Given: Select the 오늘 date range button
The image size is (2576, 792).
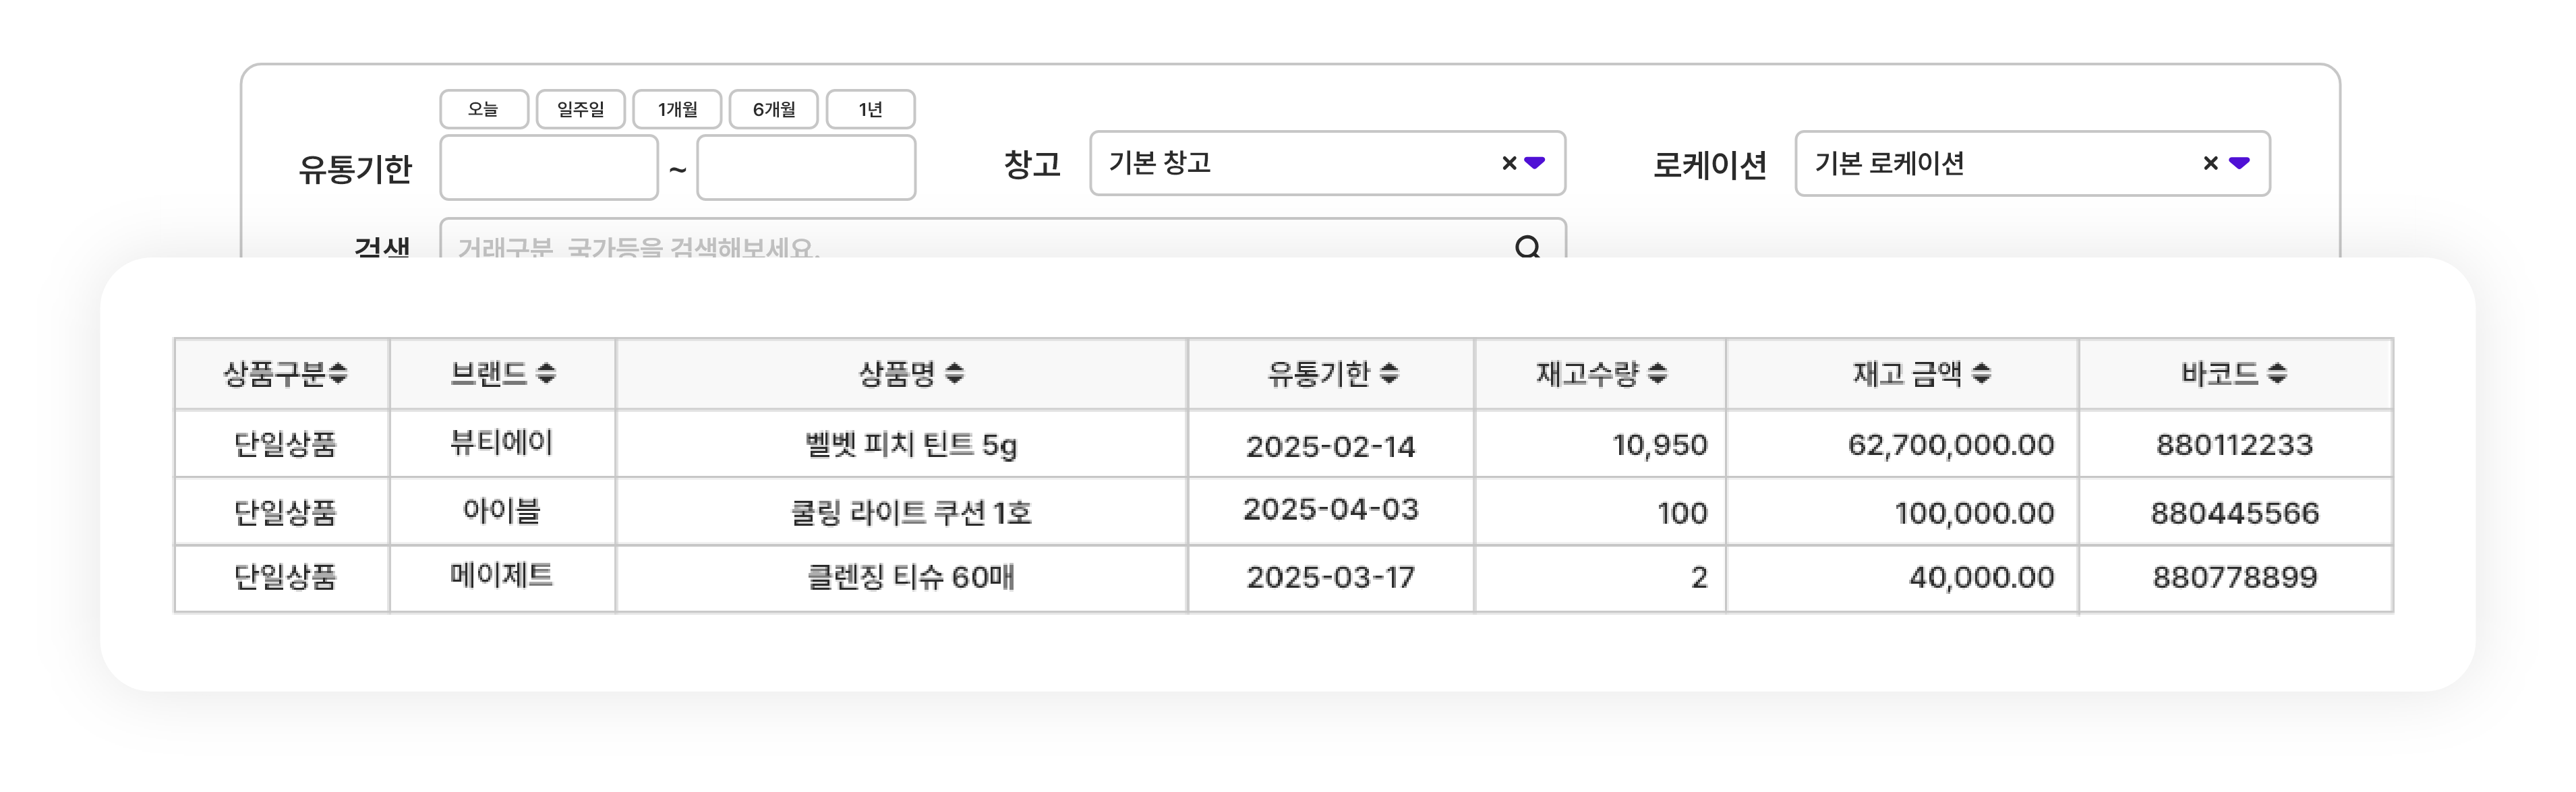Looking at the screenshot, I should (484, 109).
